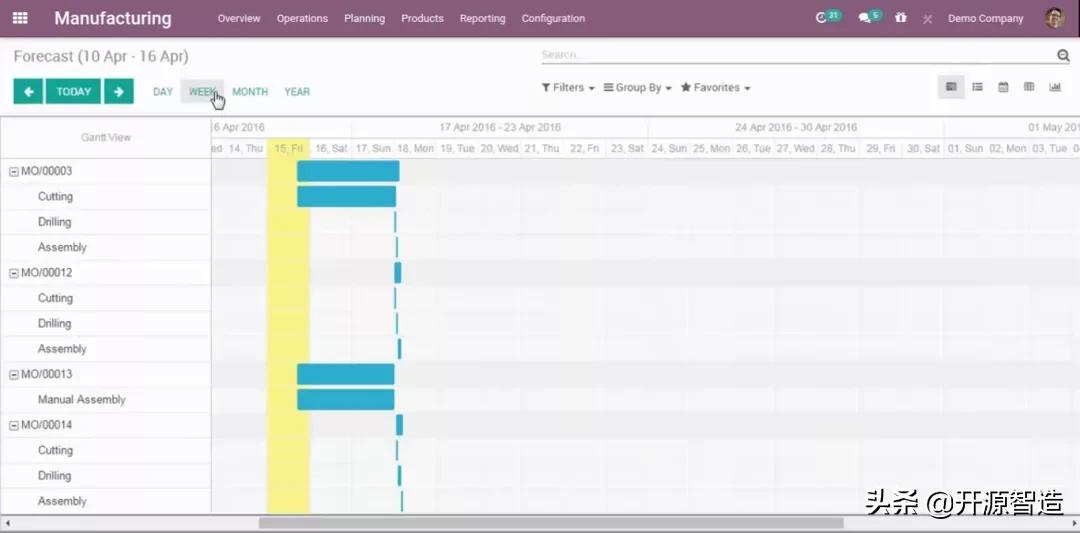The width and height of the screenshot is (1080, 533).
Task: Select WEEK scale
Action: tap(202, 92)
